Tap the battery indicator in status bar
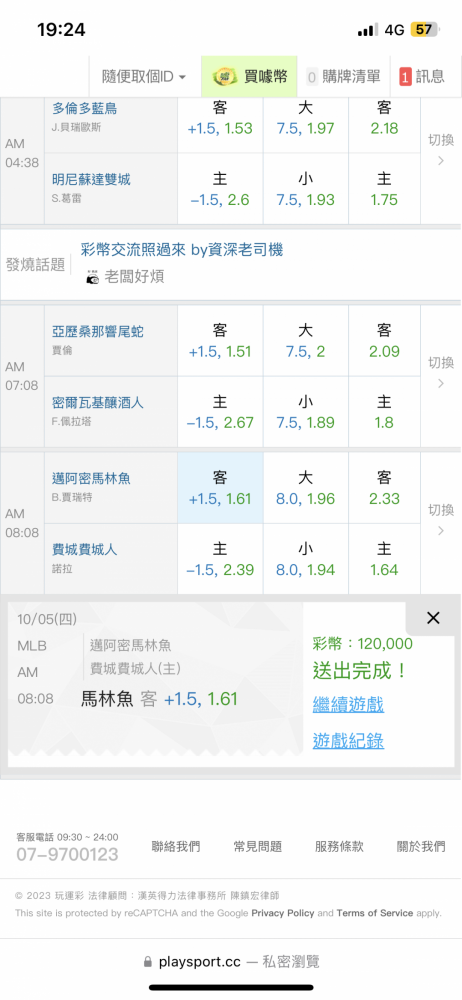This screenshot has width=462, height=1000. (x=424, y=30)
